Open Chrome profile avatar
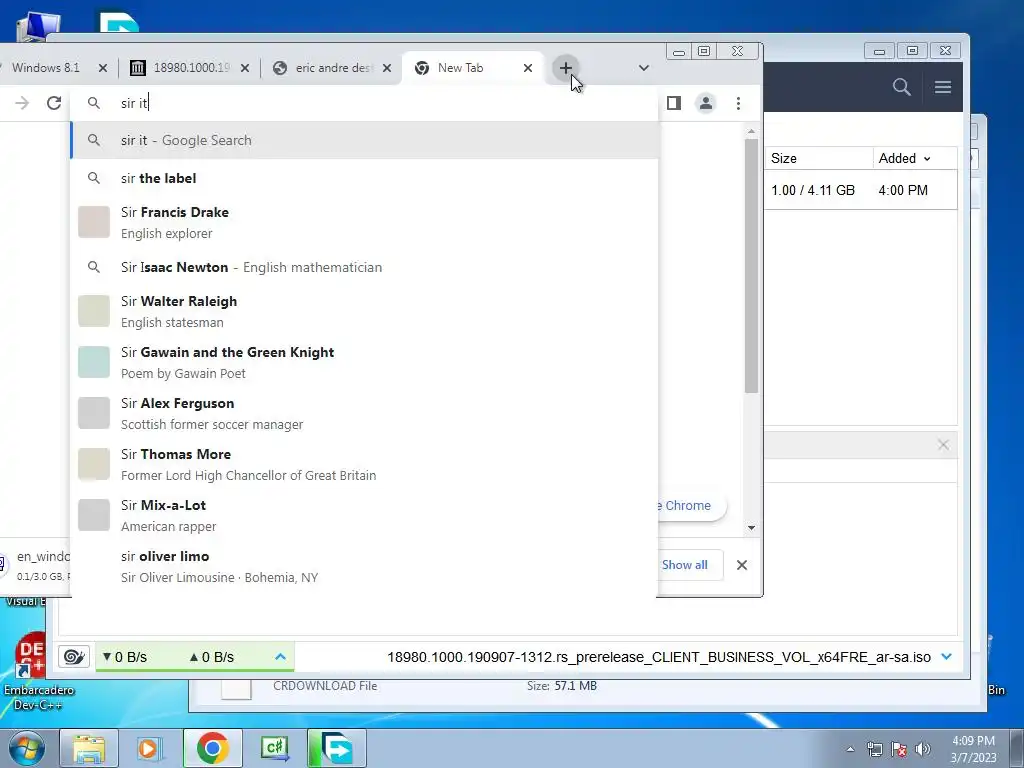1024x768 pixels. tap(706, 103)
